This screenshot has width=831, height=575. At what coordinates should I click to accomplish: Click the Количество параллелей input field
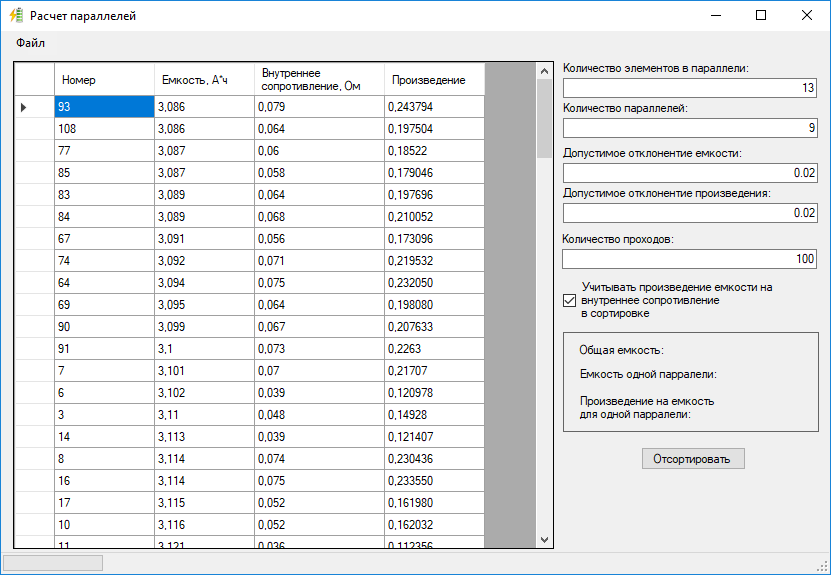pos(690,128)
